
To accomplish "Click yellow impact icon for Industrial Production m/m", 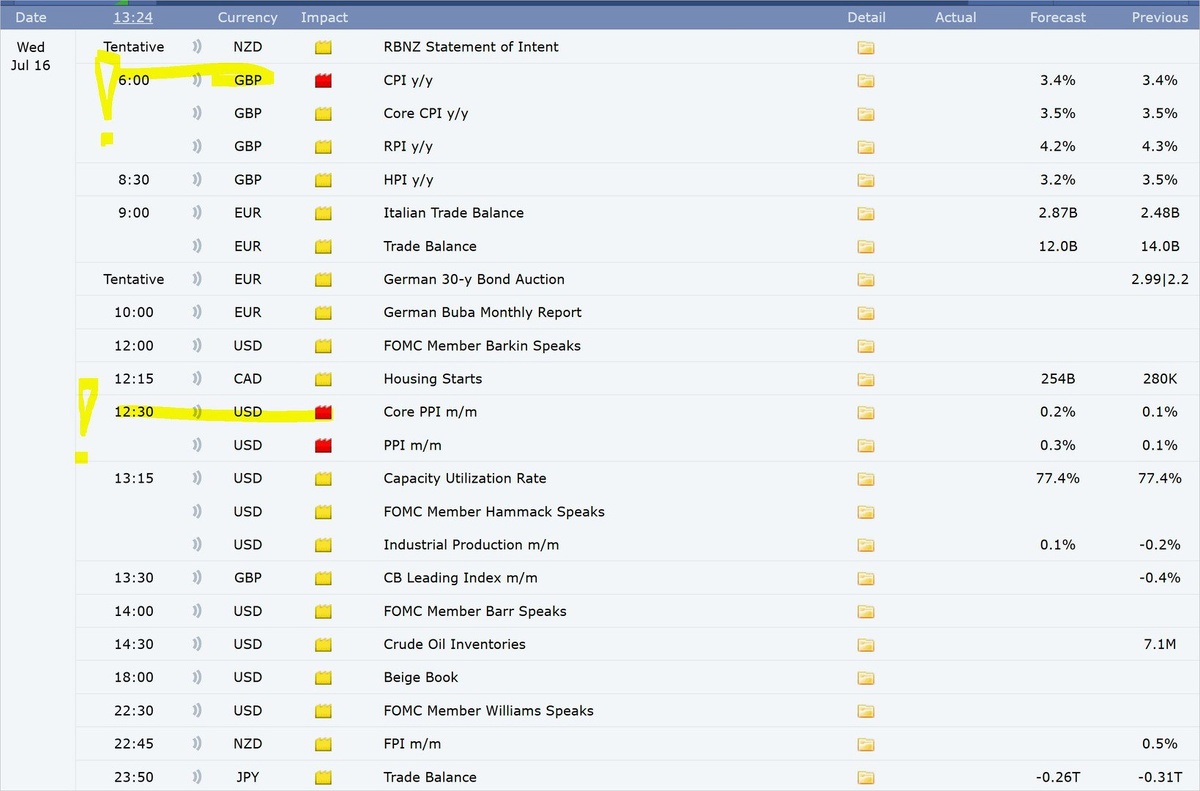I will click(x=323, y=545).
